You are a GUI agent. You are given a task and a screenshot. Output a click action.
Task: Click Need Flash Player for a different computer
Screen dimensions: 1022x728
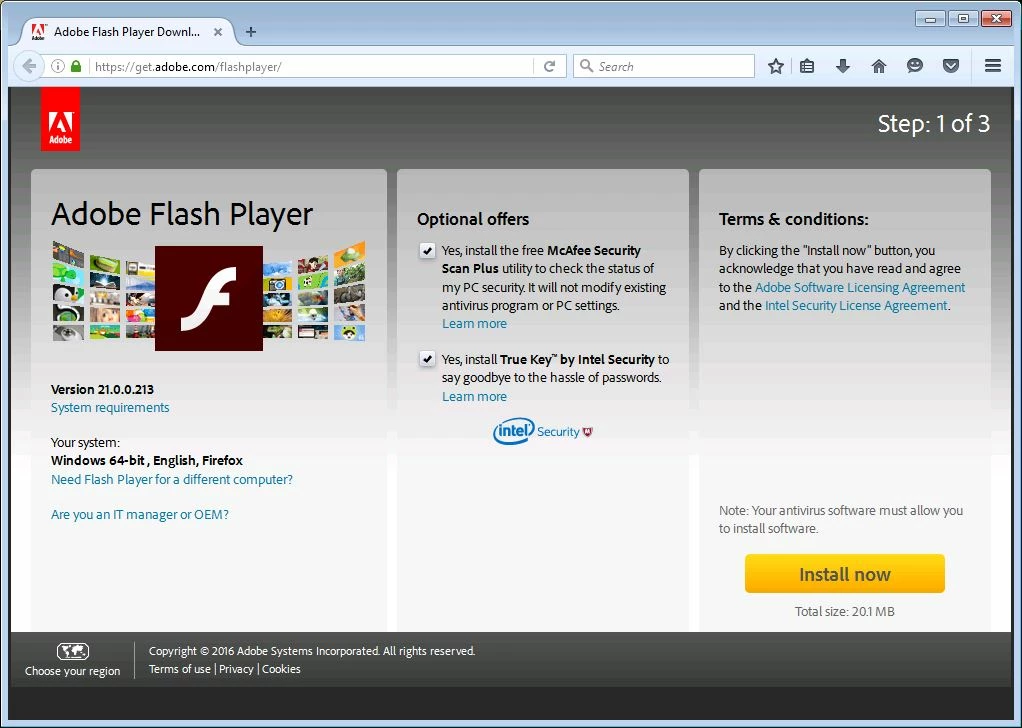click(172, 480)
